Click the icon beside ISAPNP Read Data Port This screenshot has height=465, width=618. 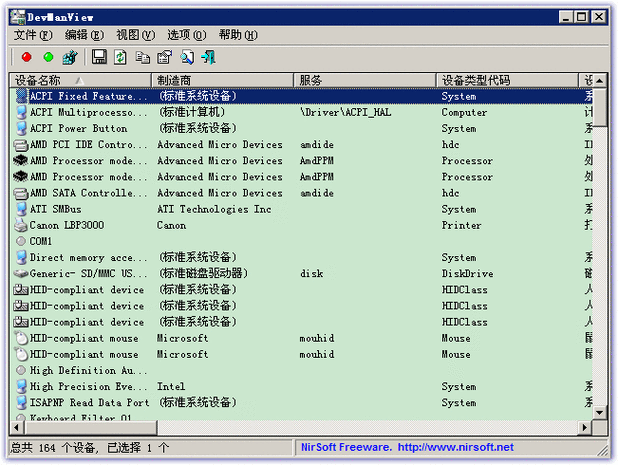pyautogui.click(x=21, y=402)
